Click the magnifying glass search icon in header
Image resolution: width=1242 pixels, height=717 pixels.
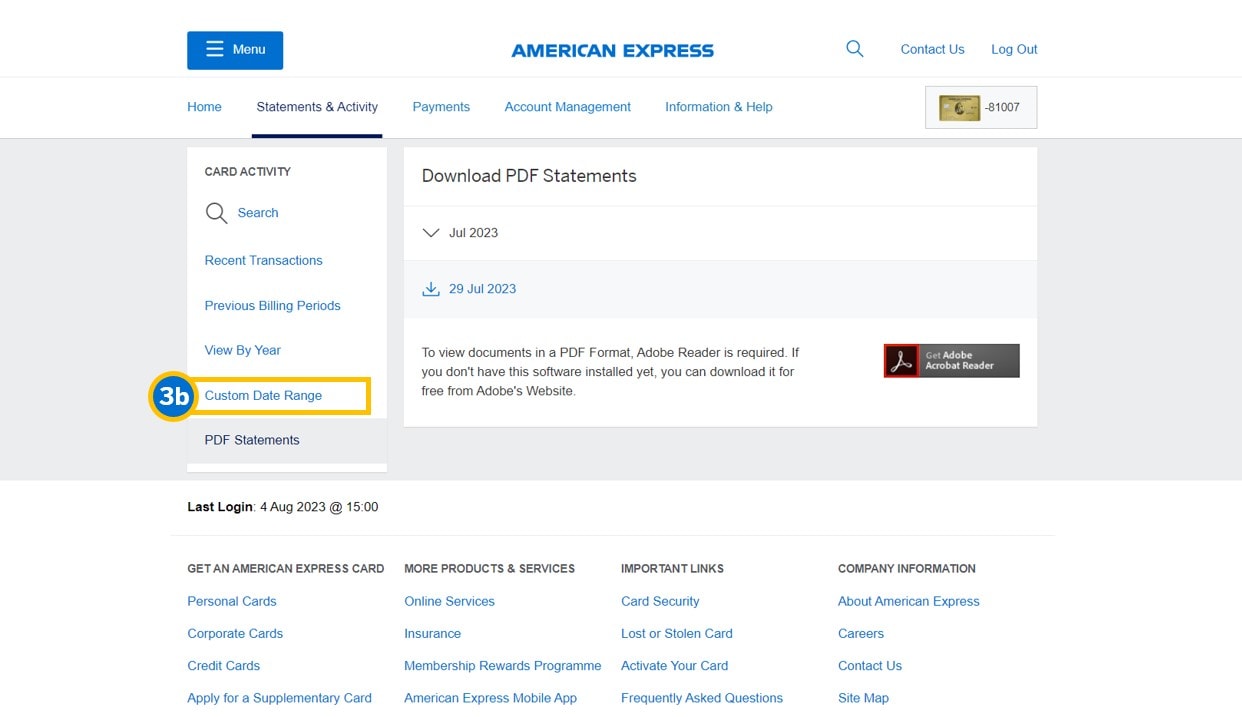pyautogui.click(x=854, y=48)
